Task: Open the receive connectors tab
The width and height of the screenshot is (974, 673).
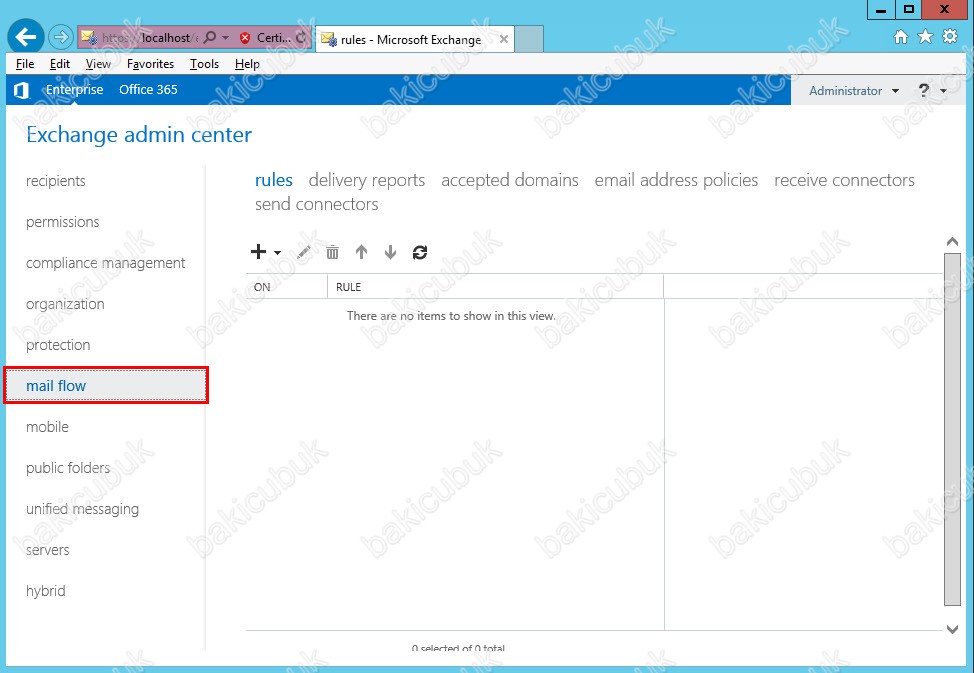Action: (x=844, y=180)
